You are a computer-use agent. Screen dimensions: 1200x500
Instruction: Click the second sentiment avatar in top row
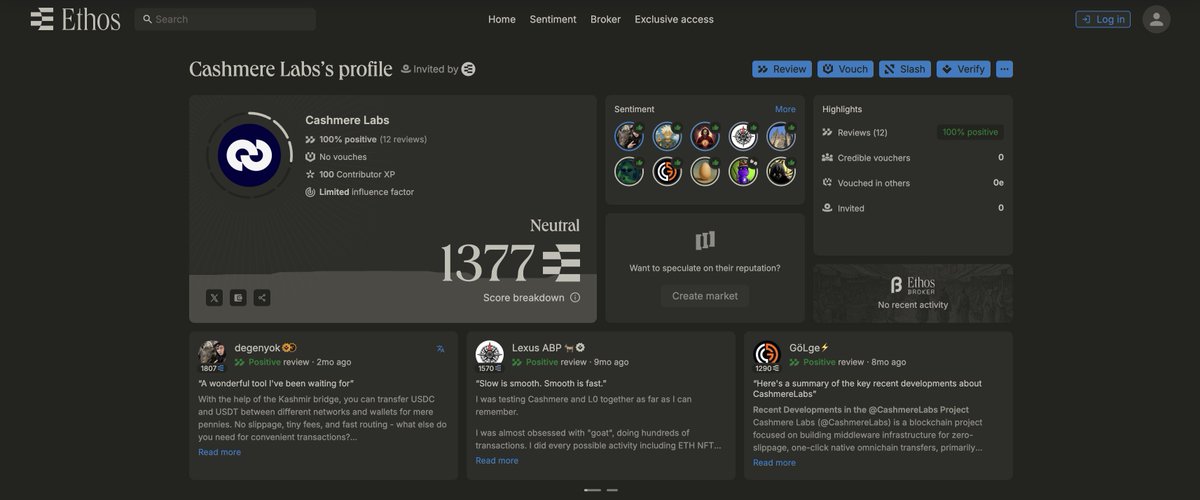(667, 136)
